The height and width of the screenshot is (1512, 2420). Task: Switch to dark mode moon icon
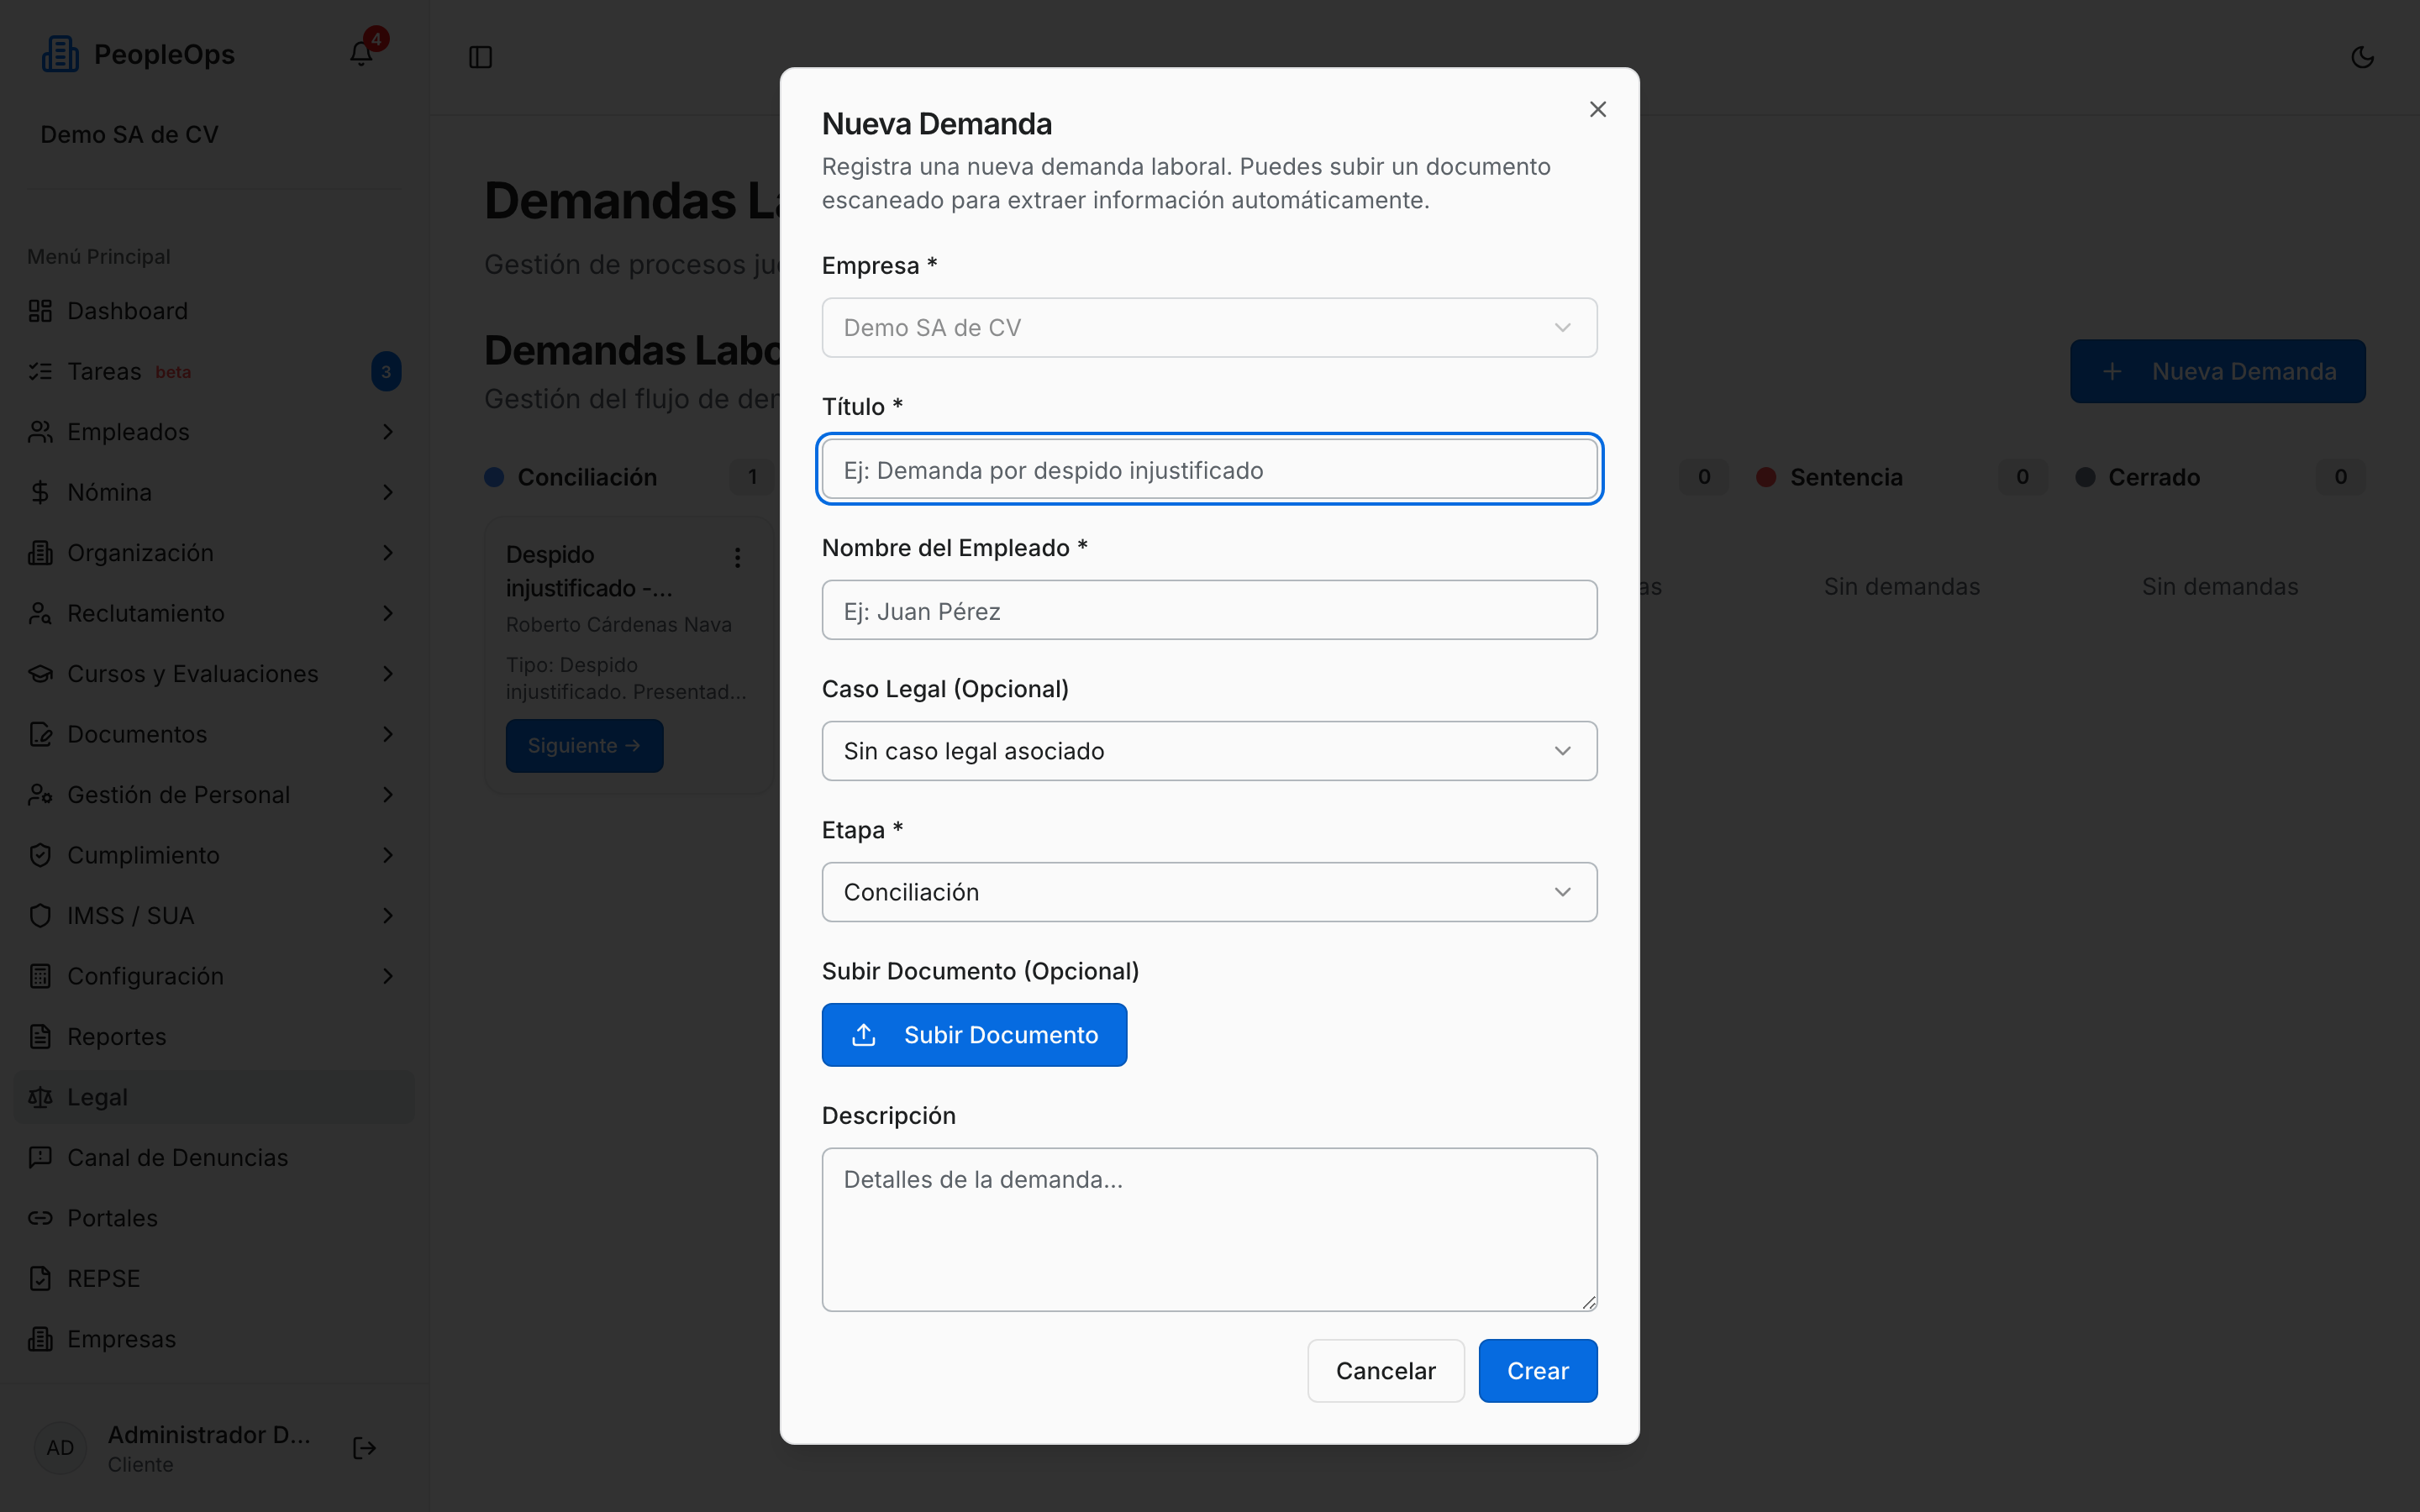coord(2362,57)
